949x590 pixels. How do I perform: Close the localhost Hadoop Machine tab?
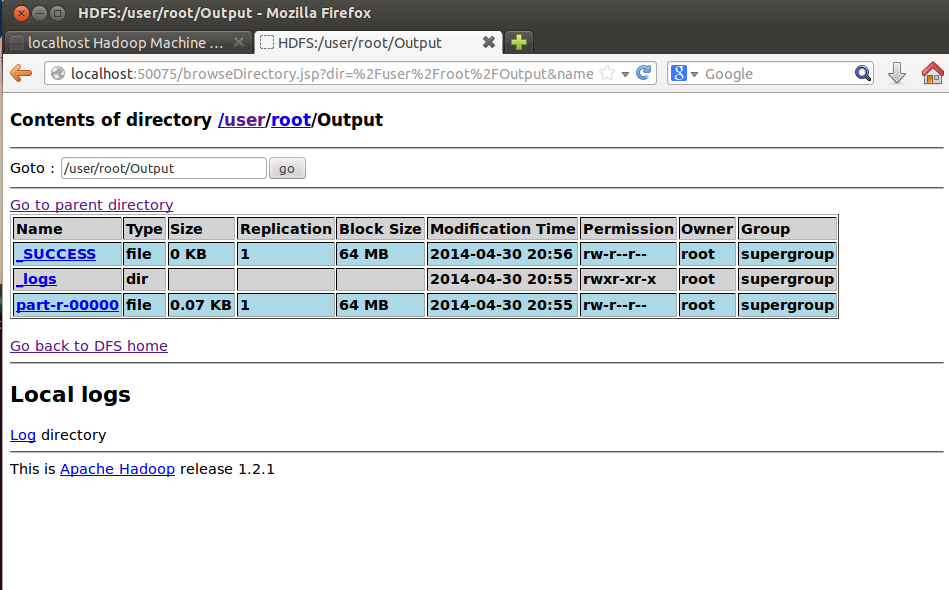[x=239, y=42]
